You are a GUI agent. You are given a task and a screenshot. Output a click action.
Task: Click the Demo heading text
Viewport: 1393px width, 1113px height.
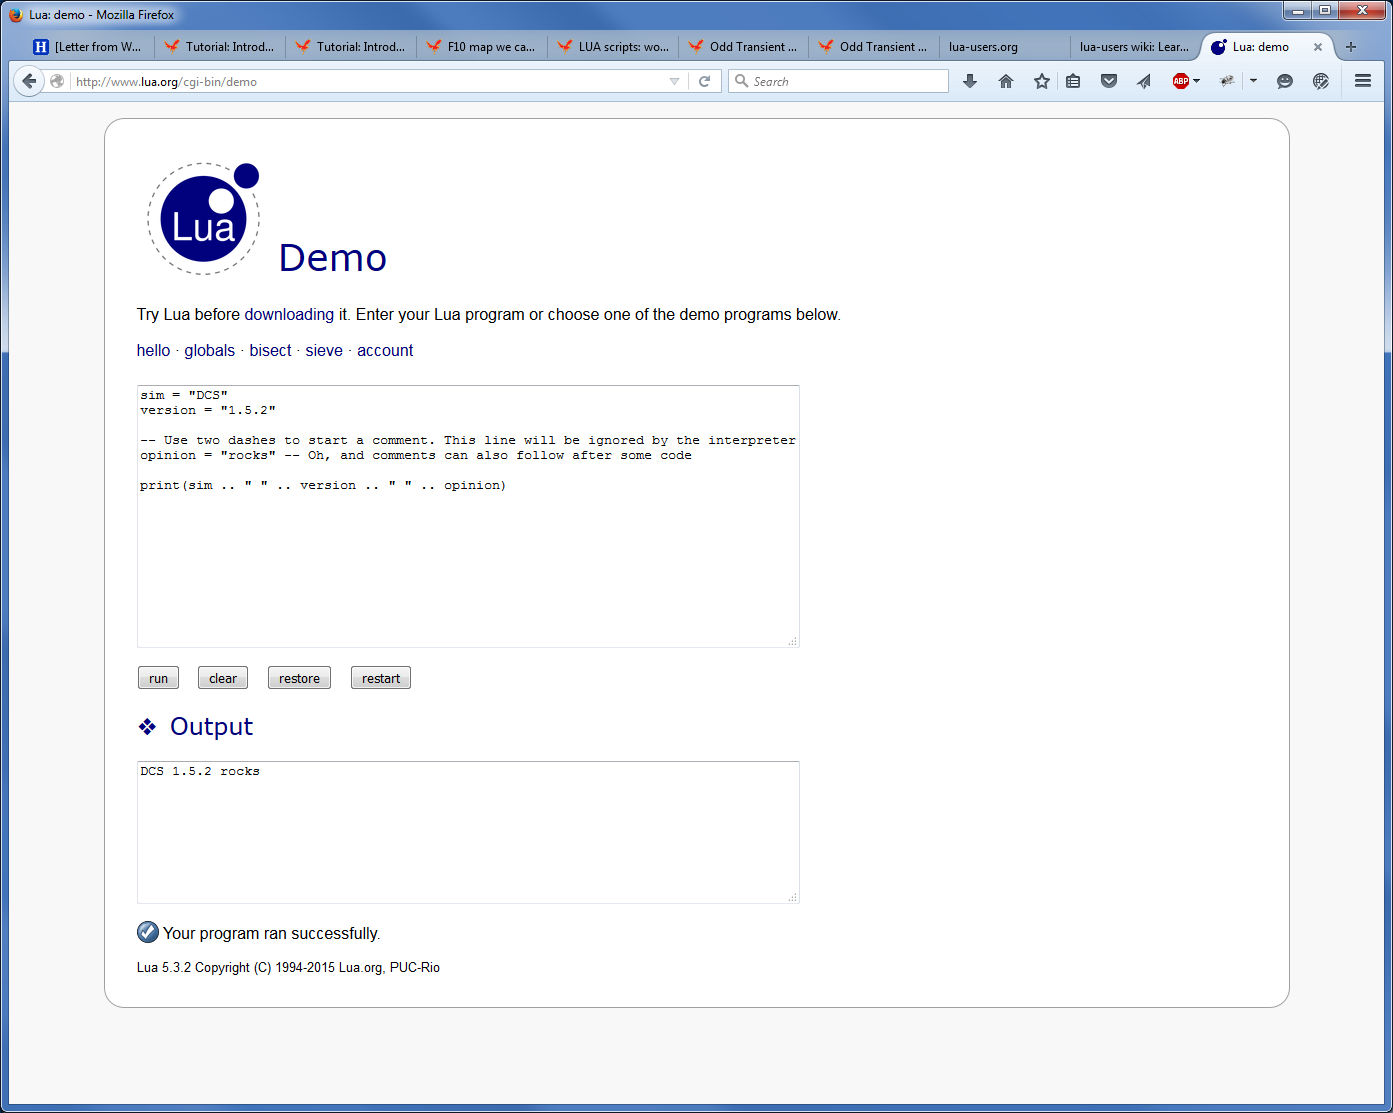coord(332,258)
